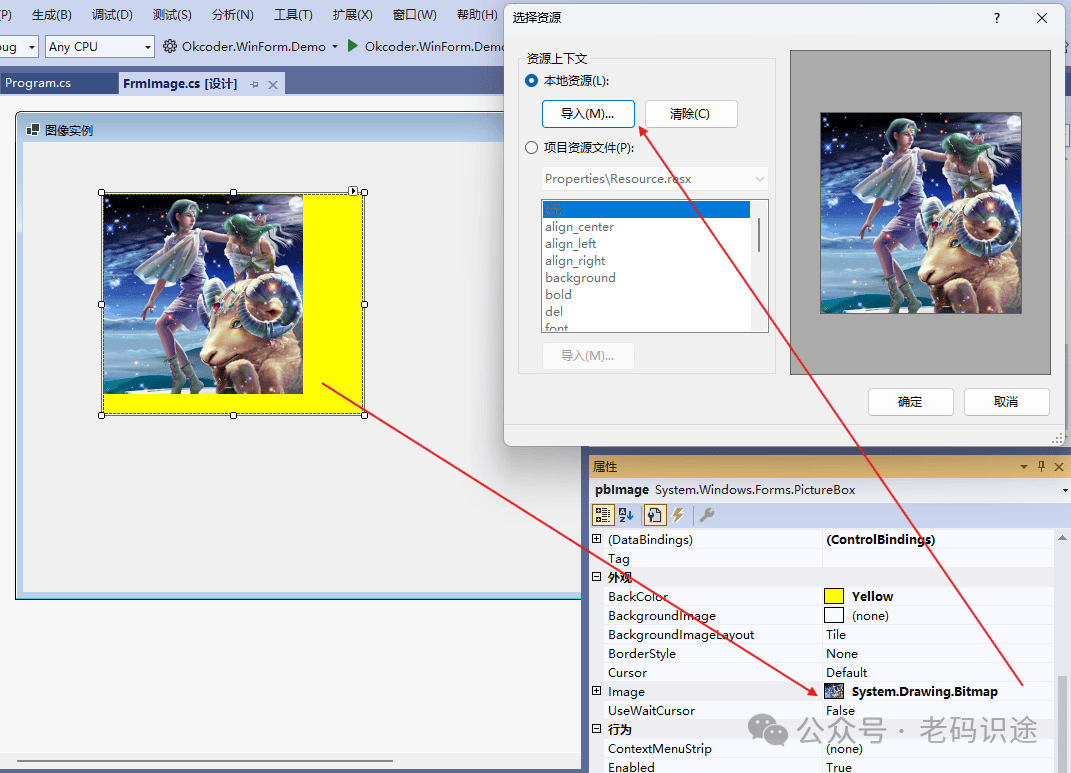Click the UseWaitCursor value False
Image resolution: width=1071 pixels, height=773 pixels.
pyautogui.click(x=840, y=711)
